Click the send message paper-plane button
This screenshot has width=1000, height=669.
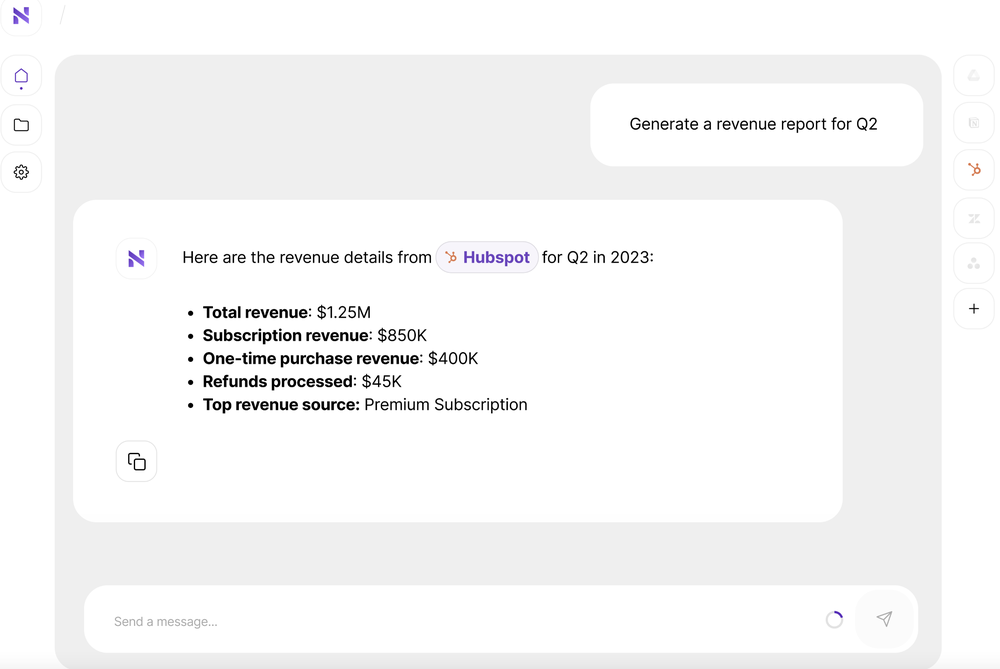[884, 620]
